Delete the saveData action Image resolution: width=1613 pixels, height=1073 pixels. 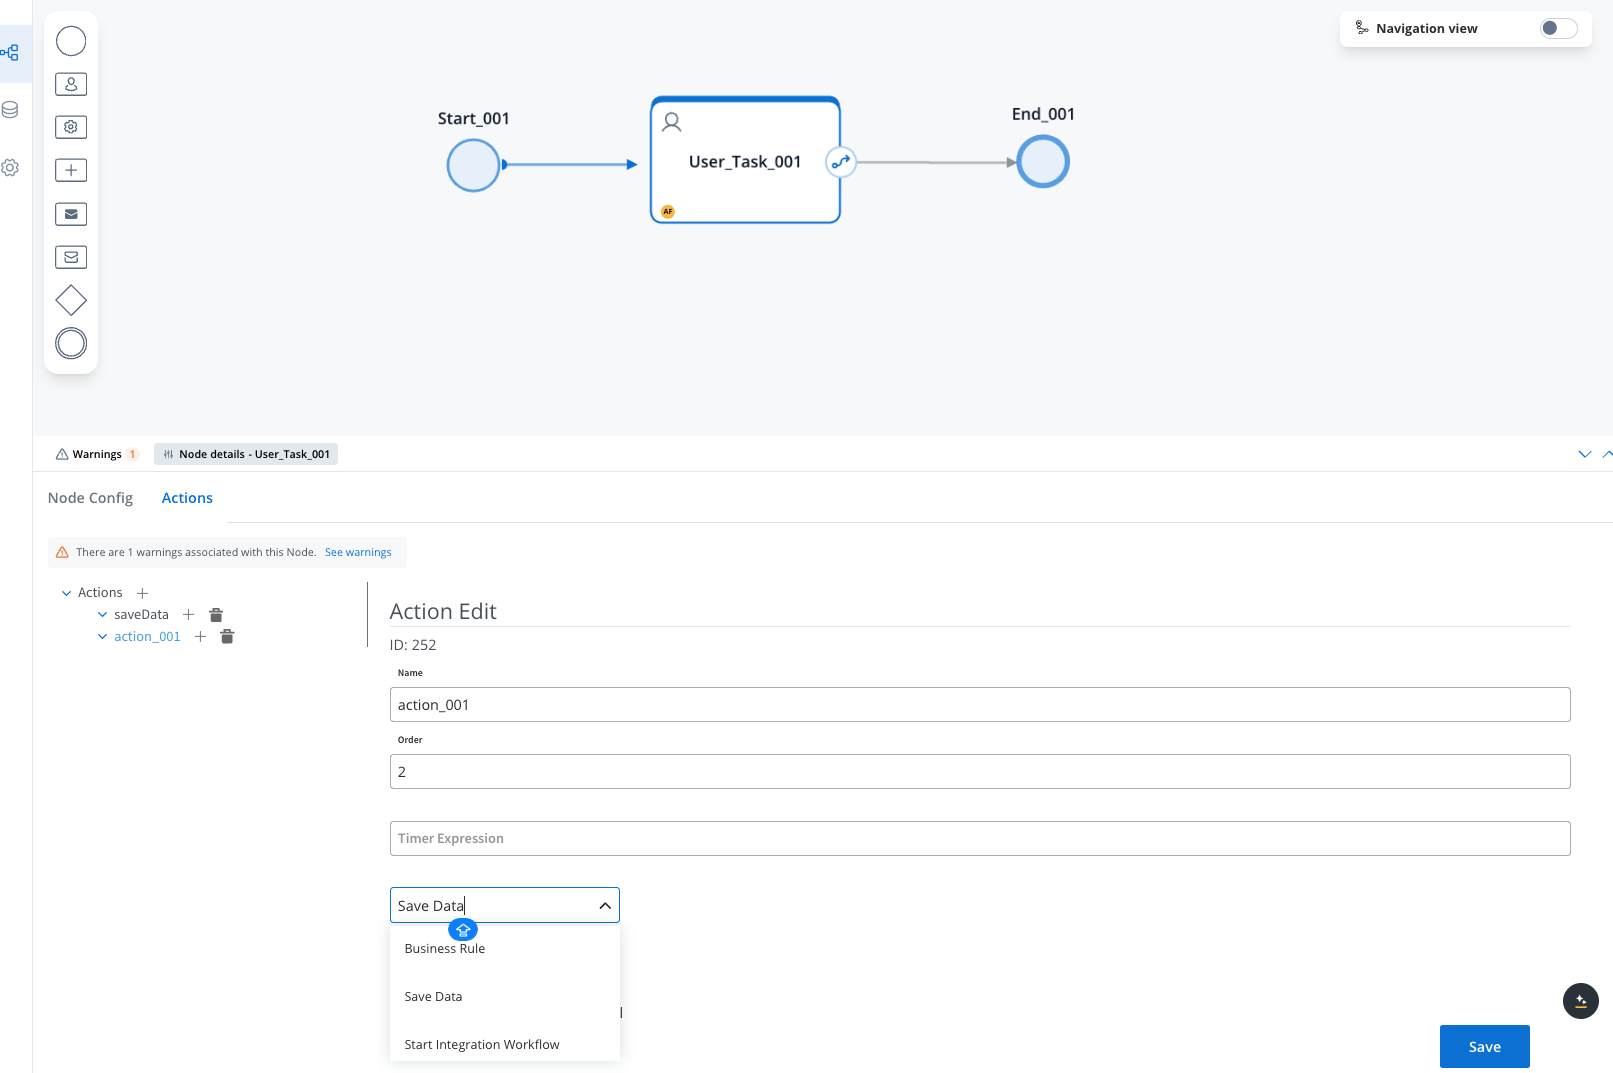pyautogui.click(x=216, y=615)
